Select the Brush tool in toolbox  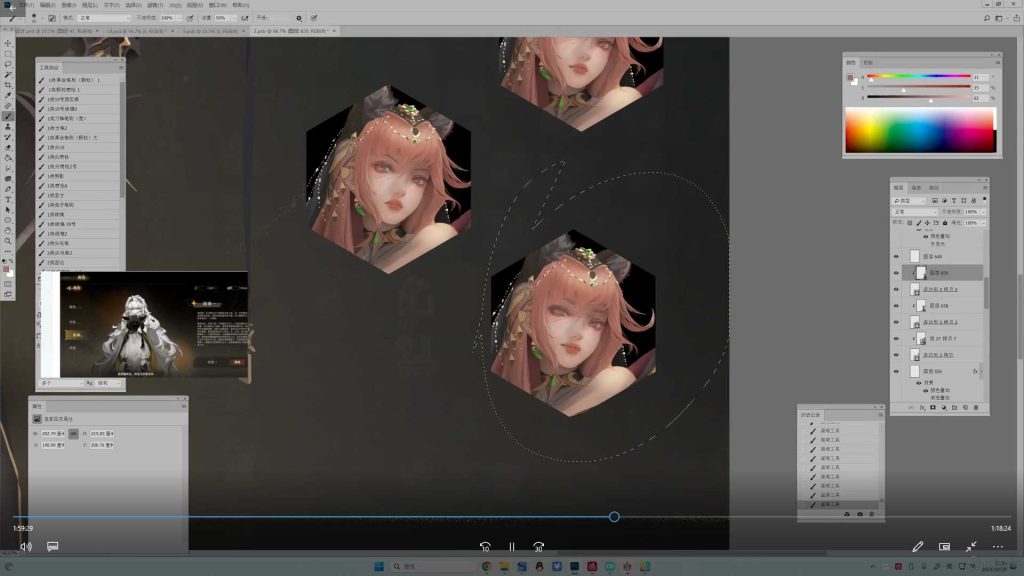tap(8, 116)
